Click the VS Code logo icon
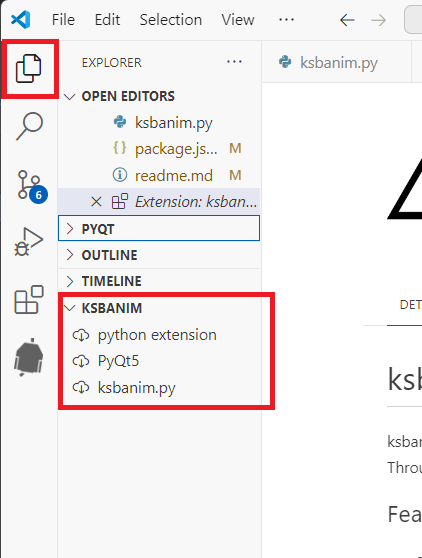422x558 pixels. (20, 20)
